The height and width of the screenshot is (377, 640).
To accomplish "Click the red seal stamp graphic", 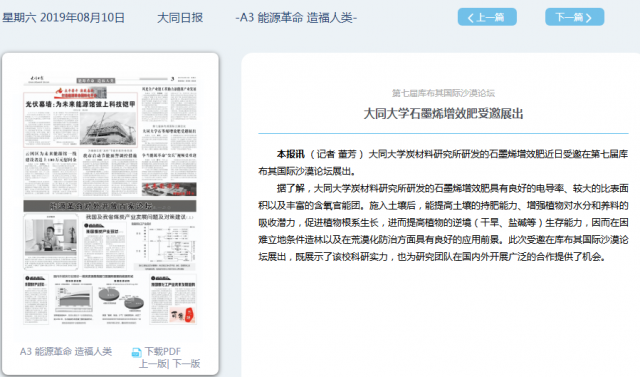I will click(x=189, y=315).
